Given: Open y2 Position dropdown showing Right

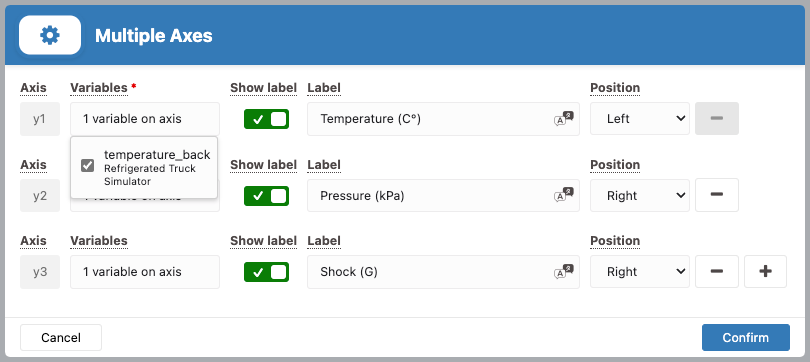Looking at the screenshot, I should coord(640,195).
